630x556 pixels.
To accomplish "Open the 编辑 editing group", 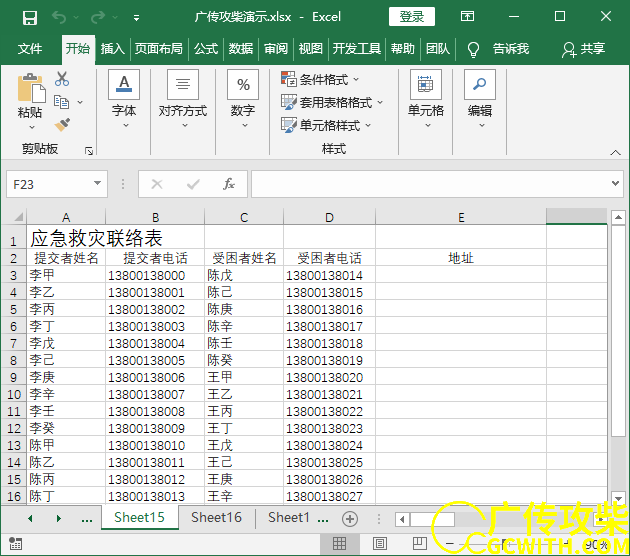I will (x=480, y=99).
